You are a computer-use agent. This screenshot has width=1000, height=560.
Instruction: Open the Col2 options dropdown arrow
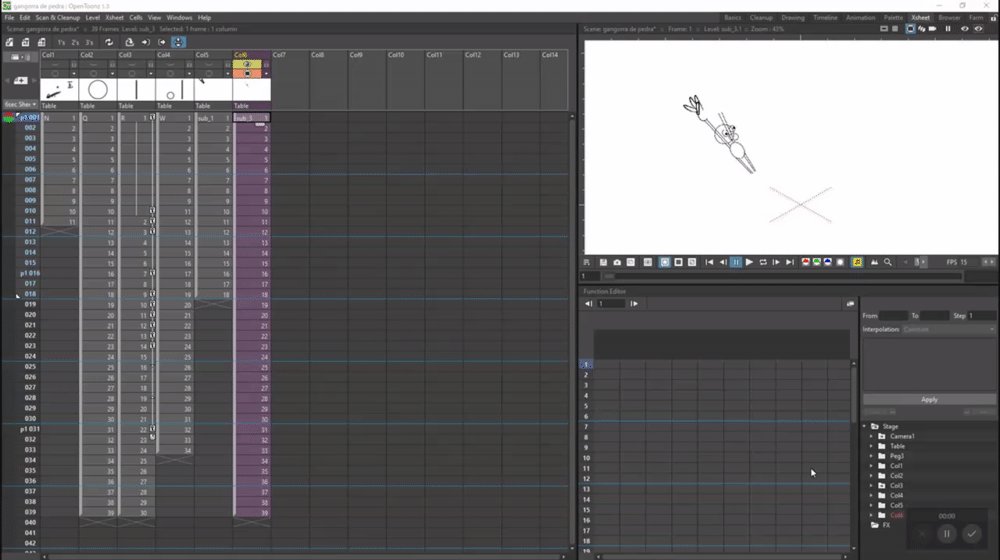click(x=112, y=73)
